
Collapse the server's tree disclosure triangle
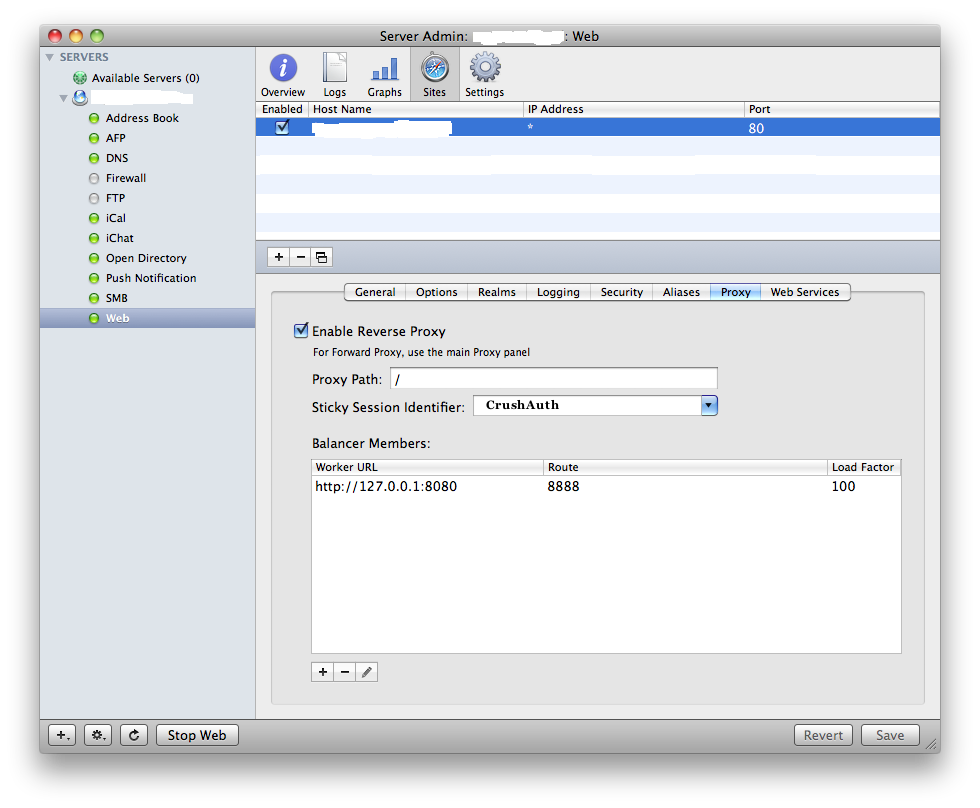[63, 98]
